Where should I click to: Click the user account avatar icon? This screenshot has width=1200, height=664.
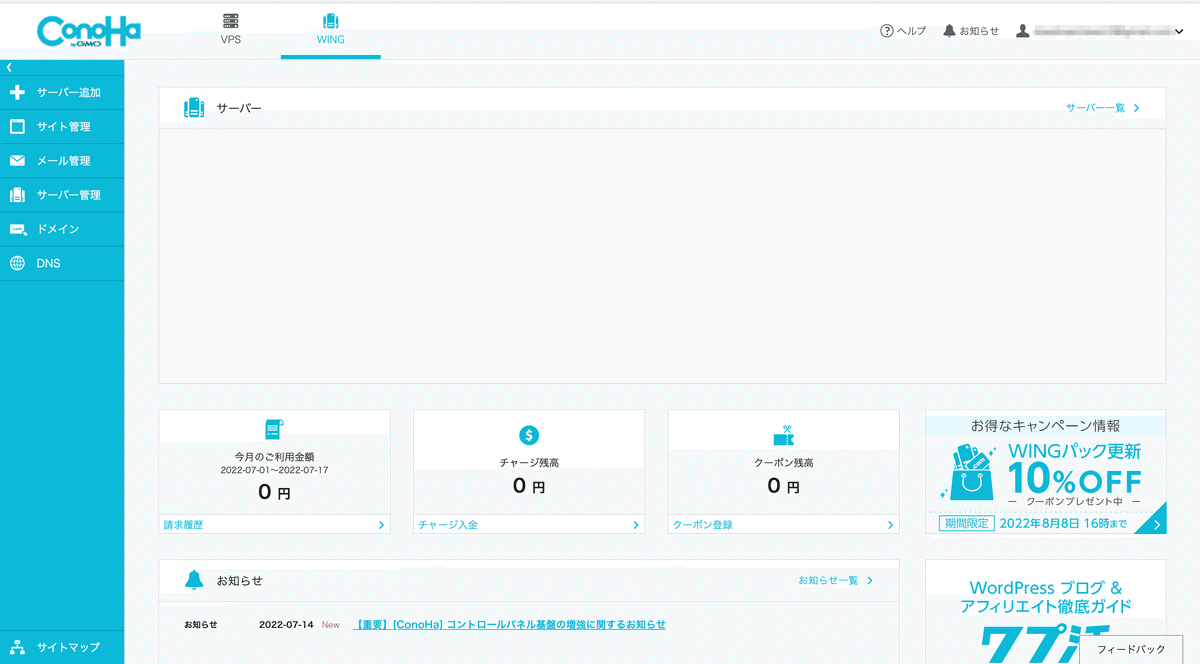point(1022,31)
